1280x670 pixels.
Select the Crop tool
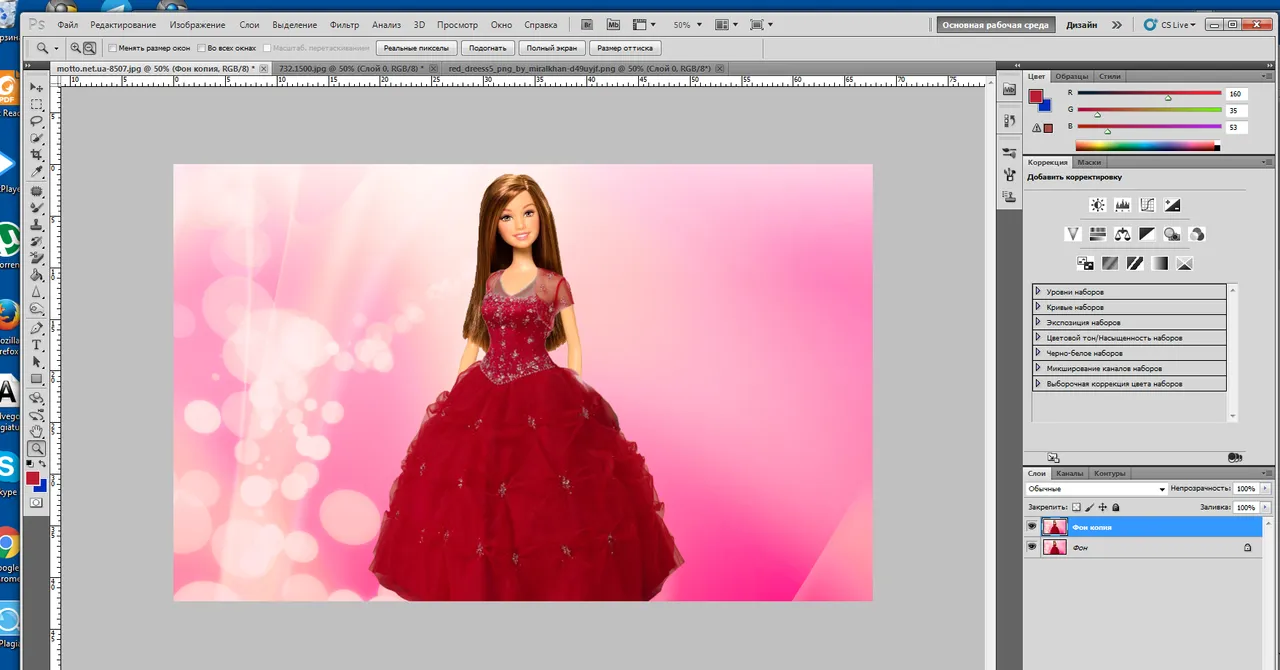(x=37, y=155)
